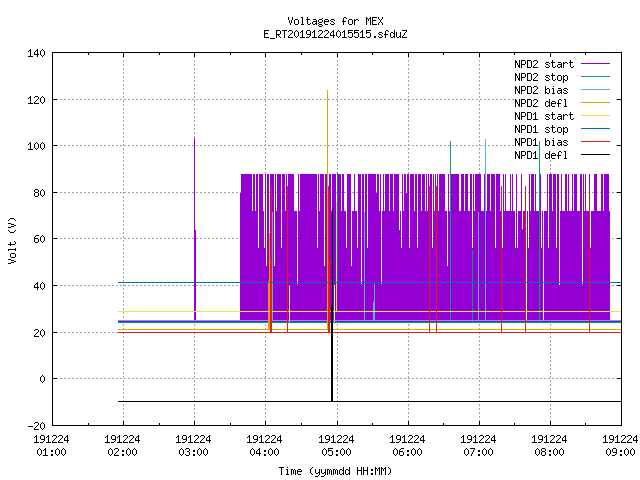Screen dimensions: 640x480
Task: Click the y-axis label 'Volt (V)'
Action: (x=12, y=240)
